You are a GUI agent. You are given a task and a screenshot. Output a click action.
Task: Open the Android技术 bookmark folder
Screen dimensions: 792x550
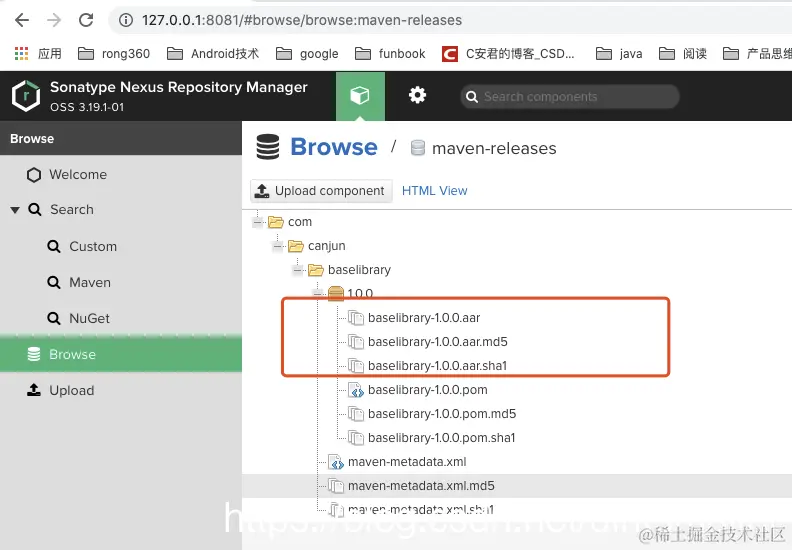click(x=213, y=54)
